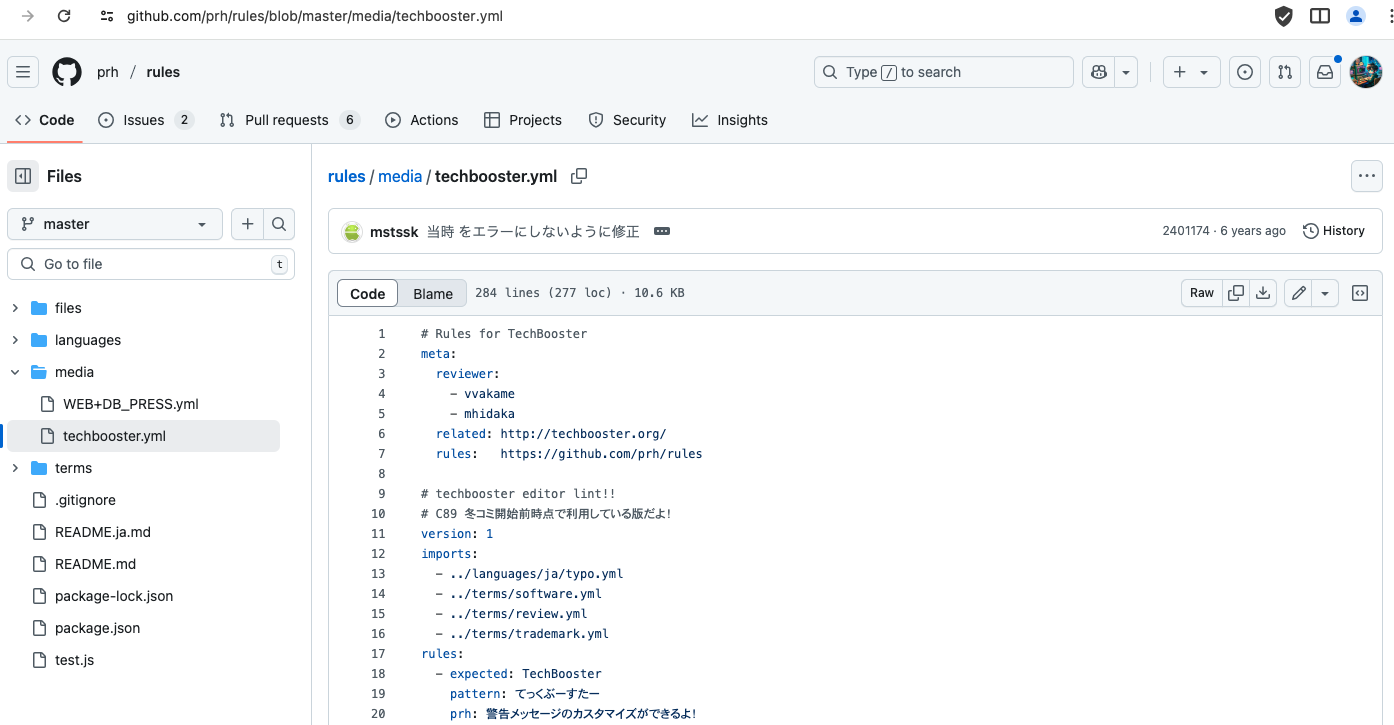View file History
1394x725 pixels.
tap(1334, 231)
